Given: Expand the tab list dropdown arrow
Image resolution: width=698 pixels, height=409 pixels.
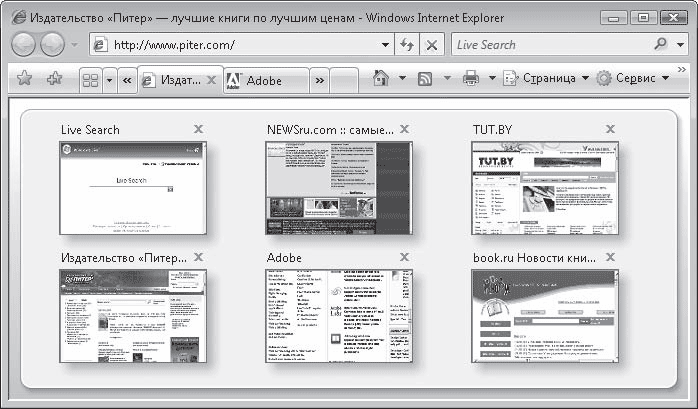Looking at the screenshot, I should (109, 79).
